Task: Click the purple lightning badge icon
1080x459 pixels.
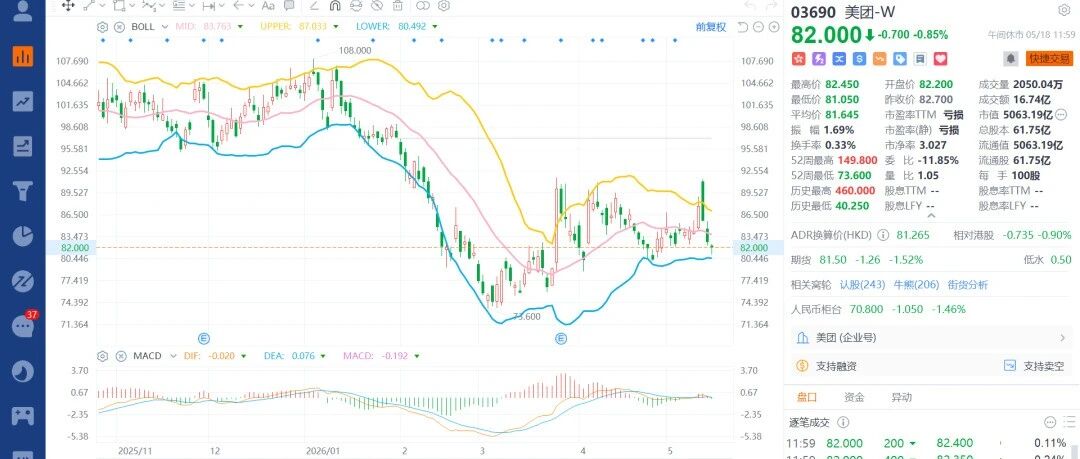Action: point(819,59)
